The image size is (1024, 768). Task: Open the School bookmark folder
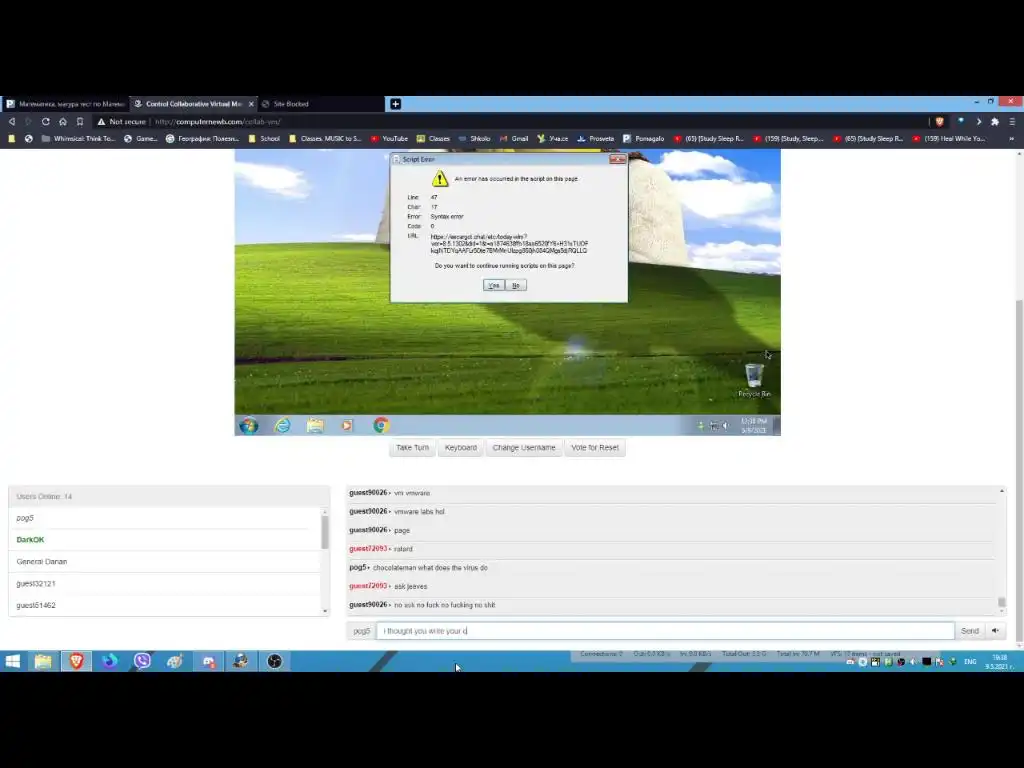[264, 138]
